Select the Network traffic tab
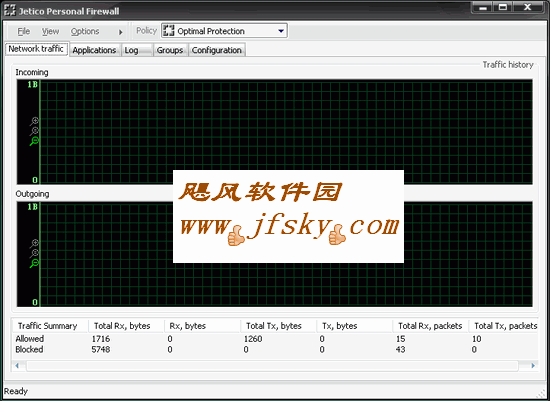This screenshot has width=550, height=401. point(36,49)
